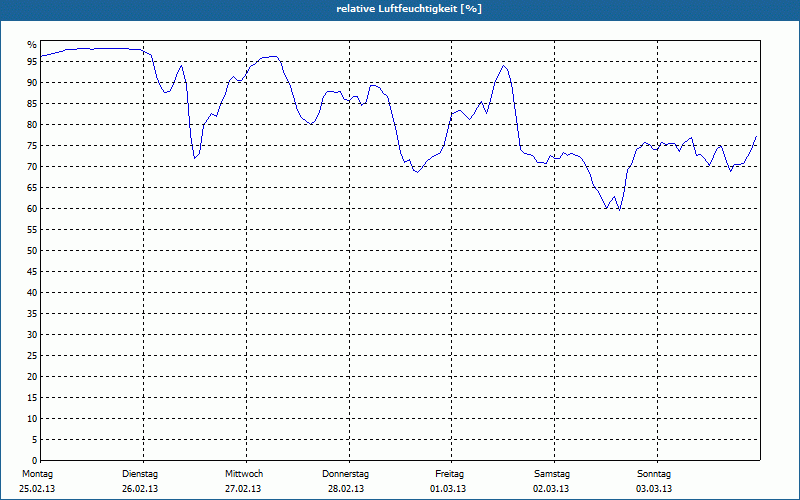Click the '55' y-axis value
Screen dimensions: 800x500
coord(32,230)
